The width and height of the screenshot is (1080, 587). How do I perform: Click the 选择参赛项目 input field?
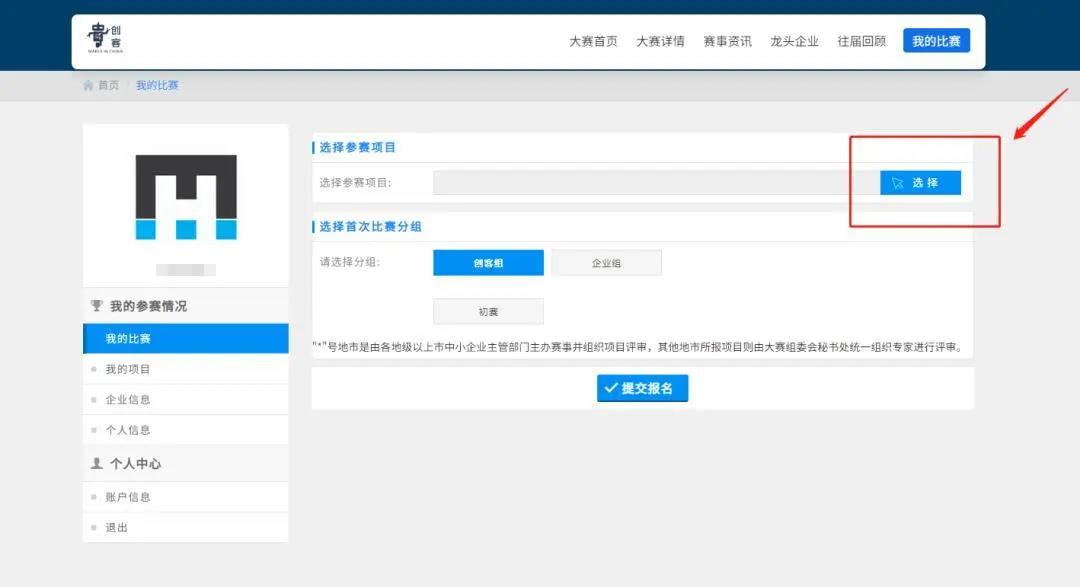point(655,183)
